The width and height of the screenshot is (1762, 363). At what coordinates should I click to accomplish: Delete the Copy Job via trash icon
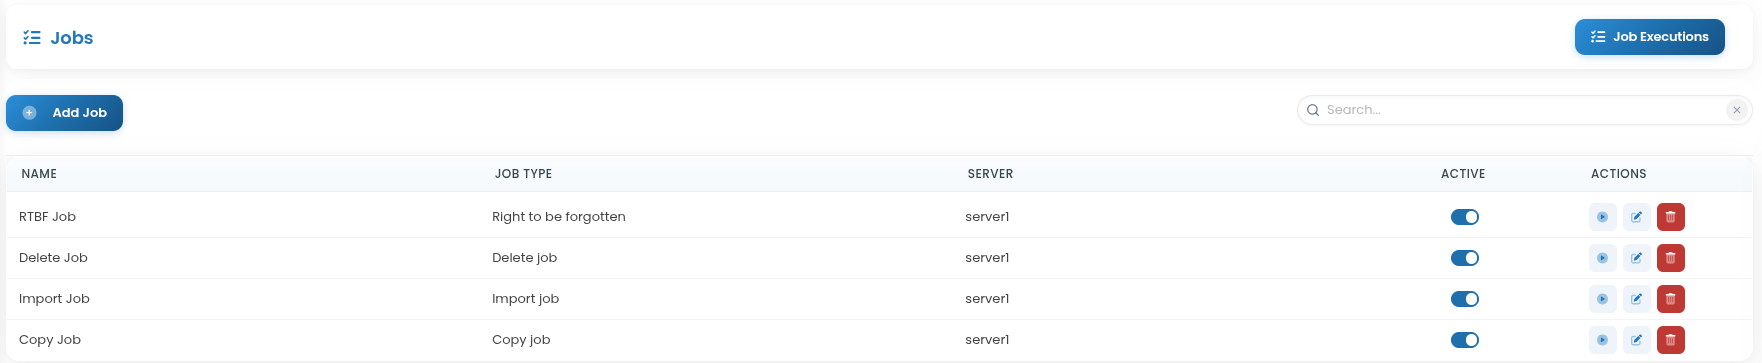click(1670, 340)
